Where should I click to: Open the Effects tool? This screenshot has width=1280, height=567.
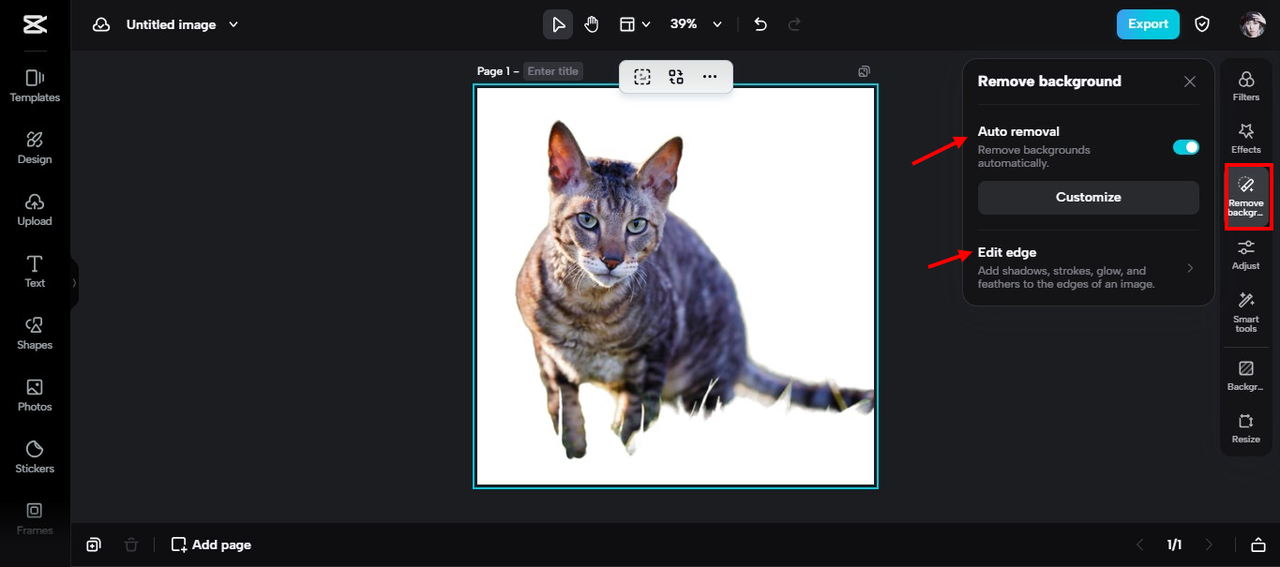tap(1246, 138)
